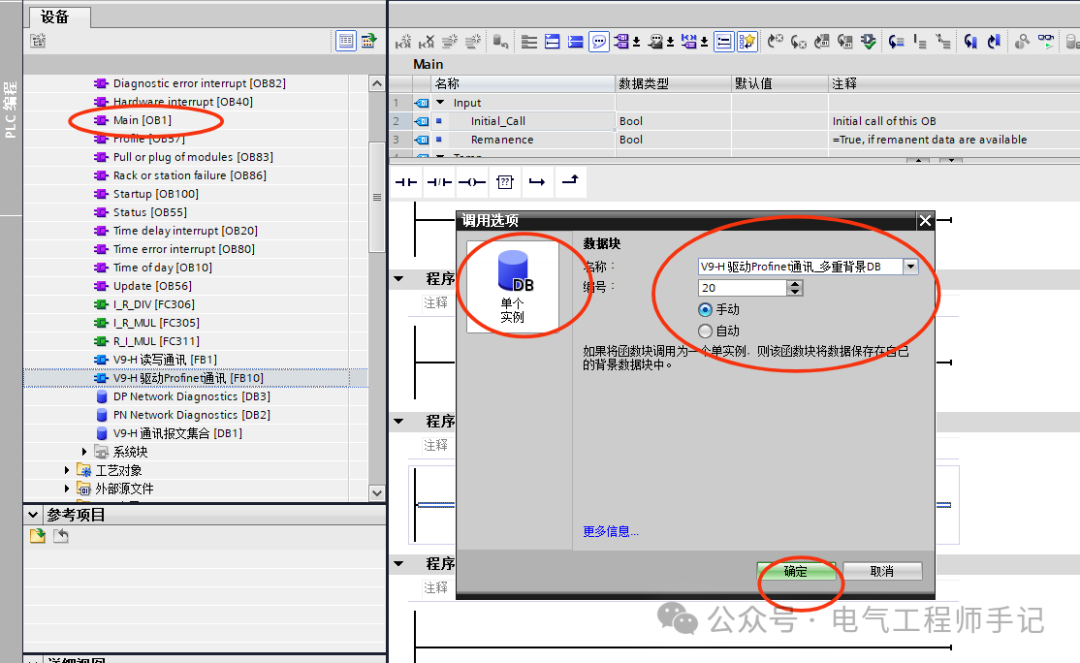Insert an empty box instruction
This screenshot has width=1080, height=663.
pyautogui.click(x=505, y=182)
